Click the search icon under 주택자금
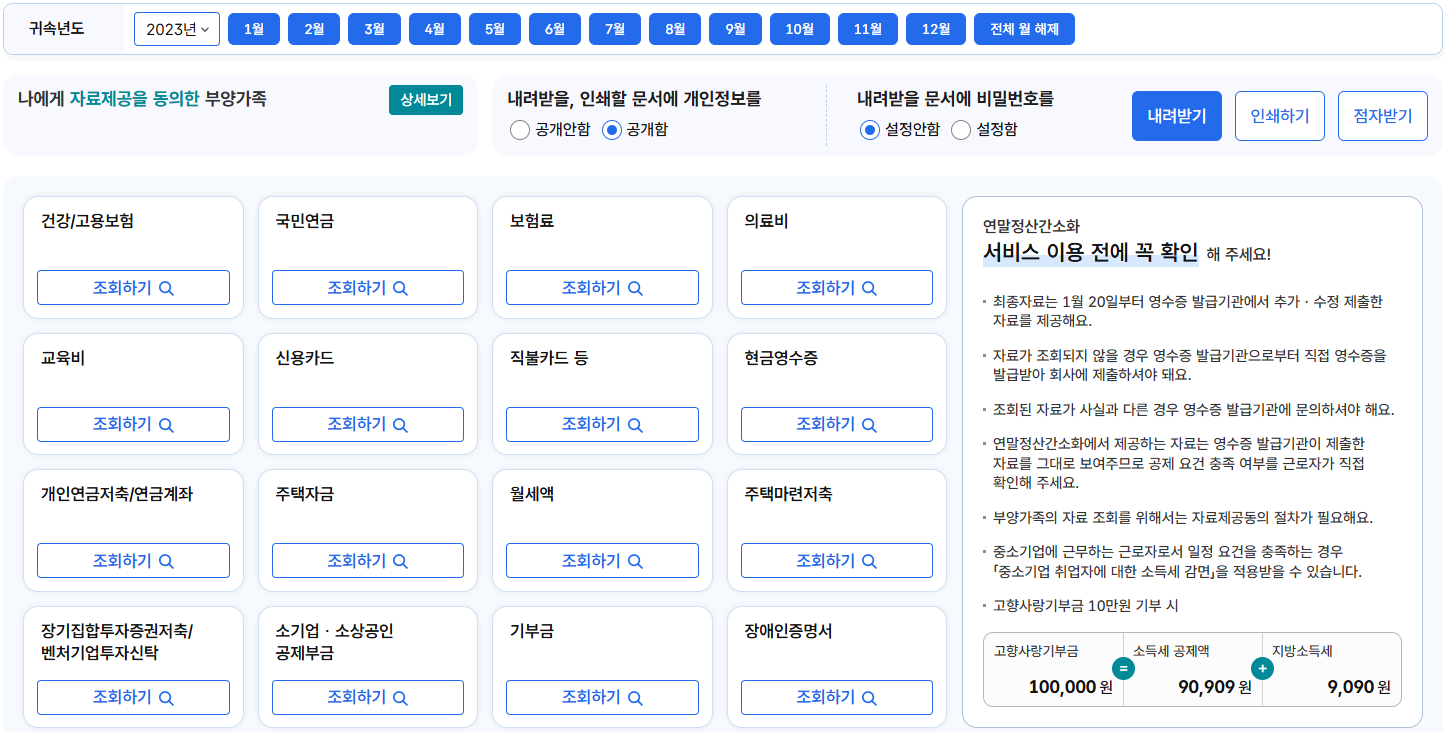Viewport: 1445px width, 732px height. [400, 561]
